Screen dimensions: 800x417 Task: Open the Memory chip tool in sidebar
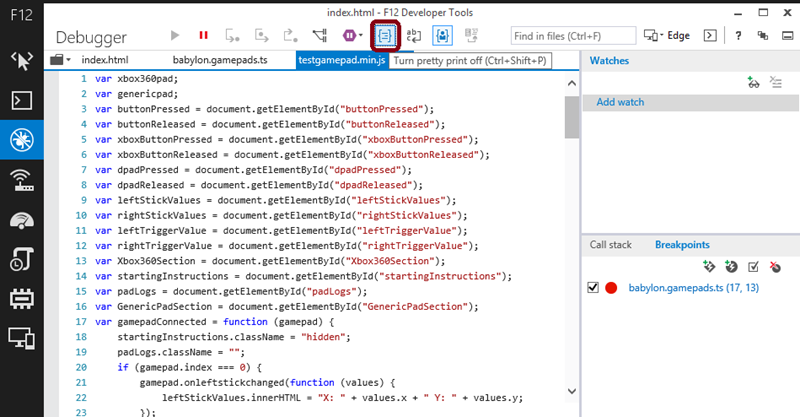point(22,299)
